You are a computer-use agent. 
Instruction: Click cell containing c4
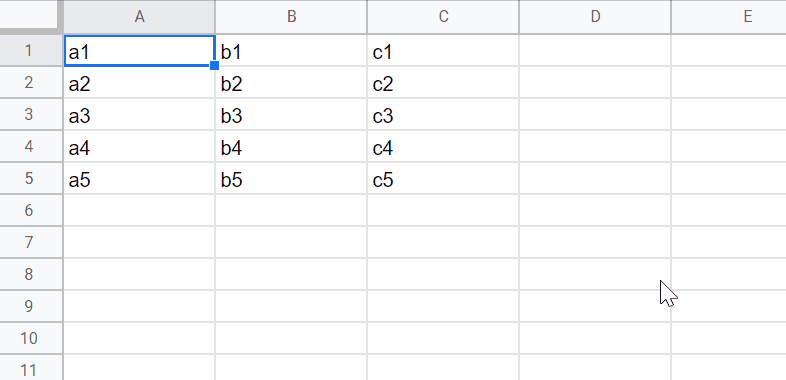point(443,146)
